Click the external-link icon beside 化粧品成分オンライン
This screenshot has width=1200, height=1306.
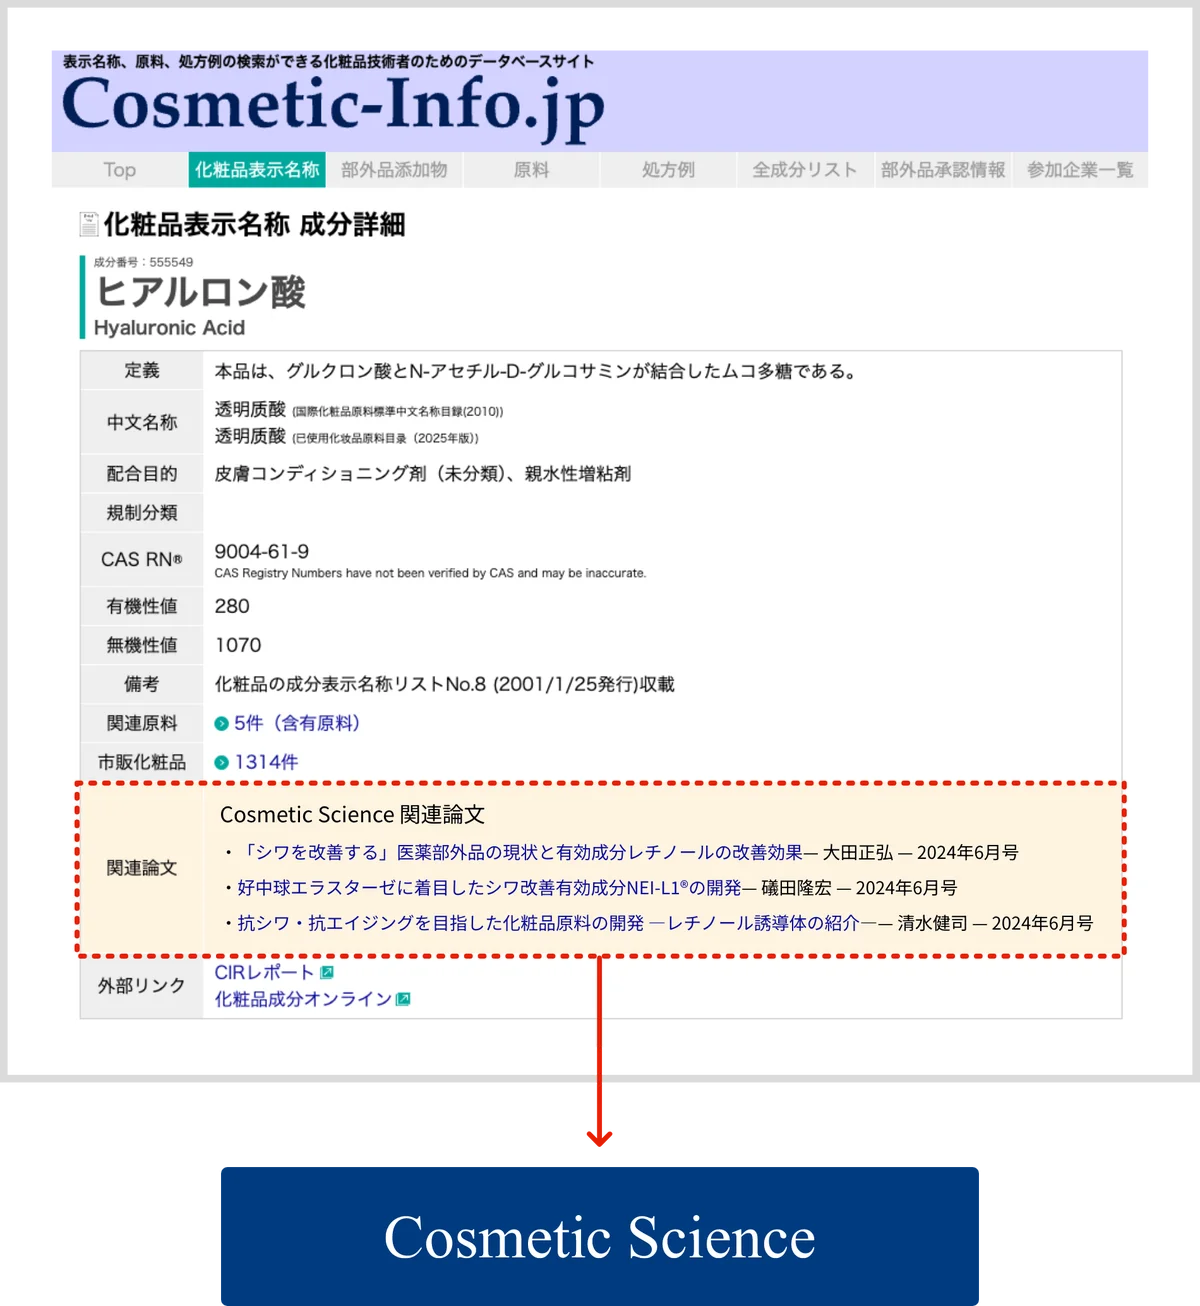pyautogui.click(x=403, y=999)
